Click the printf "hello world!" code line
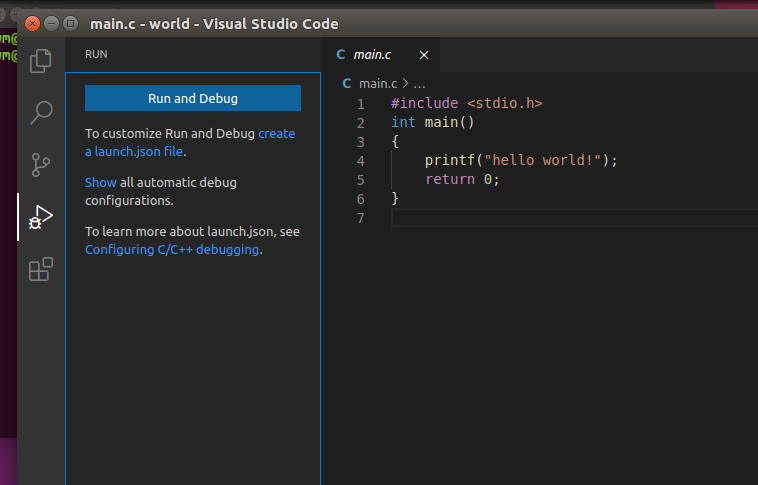758x485 pixels. (x=520, y=160)
